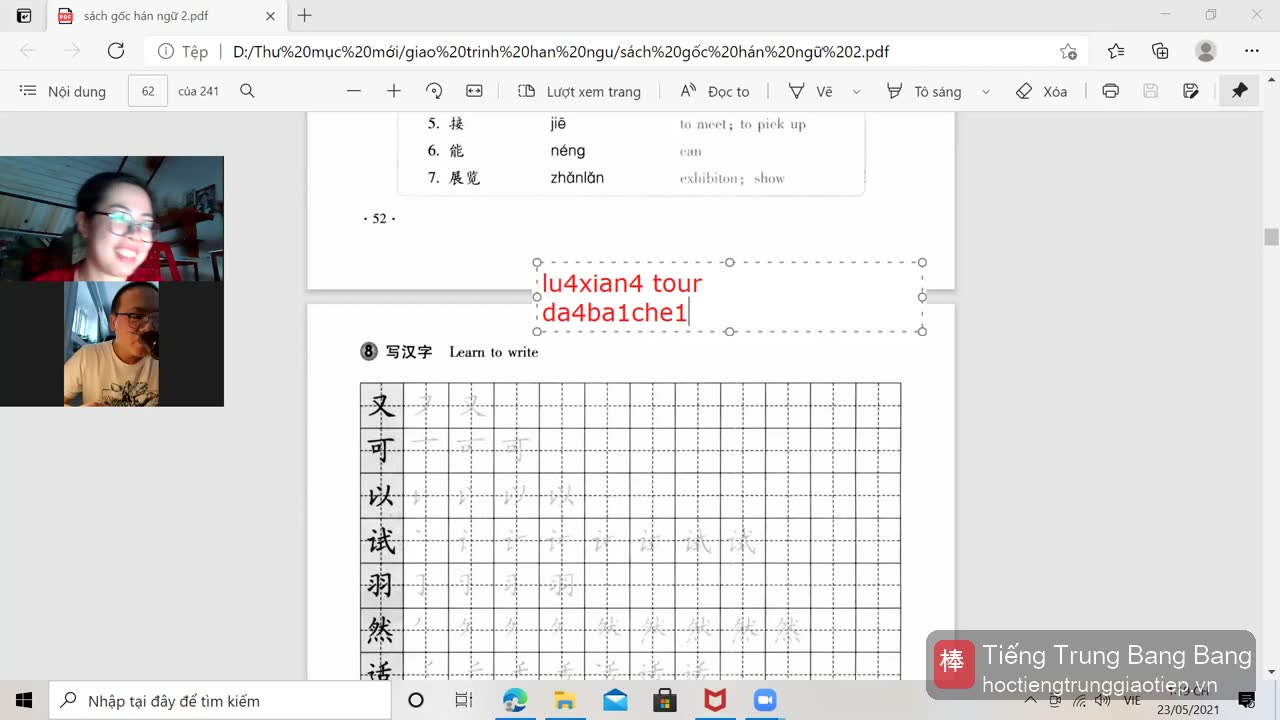Zoom in with the plus icon
The image size is (1280, 720).
394,91
